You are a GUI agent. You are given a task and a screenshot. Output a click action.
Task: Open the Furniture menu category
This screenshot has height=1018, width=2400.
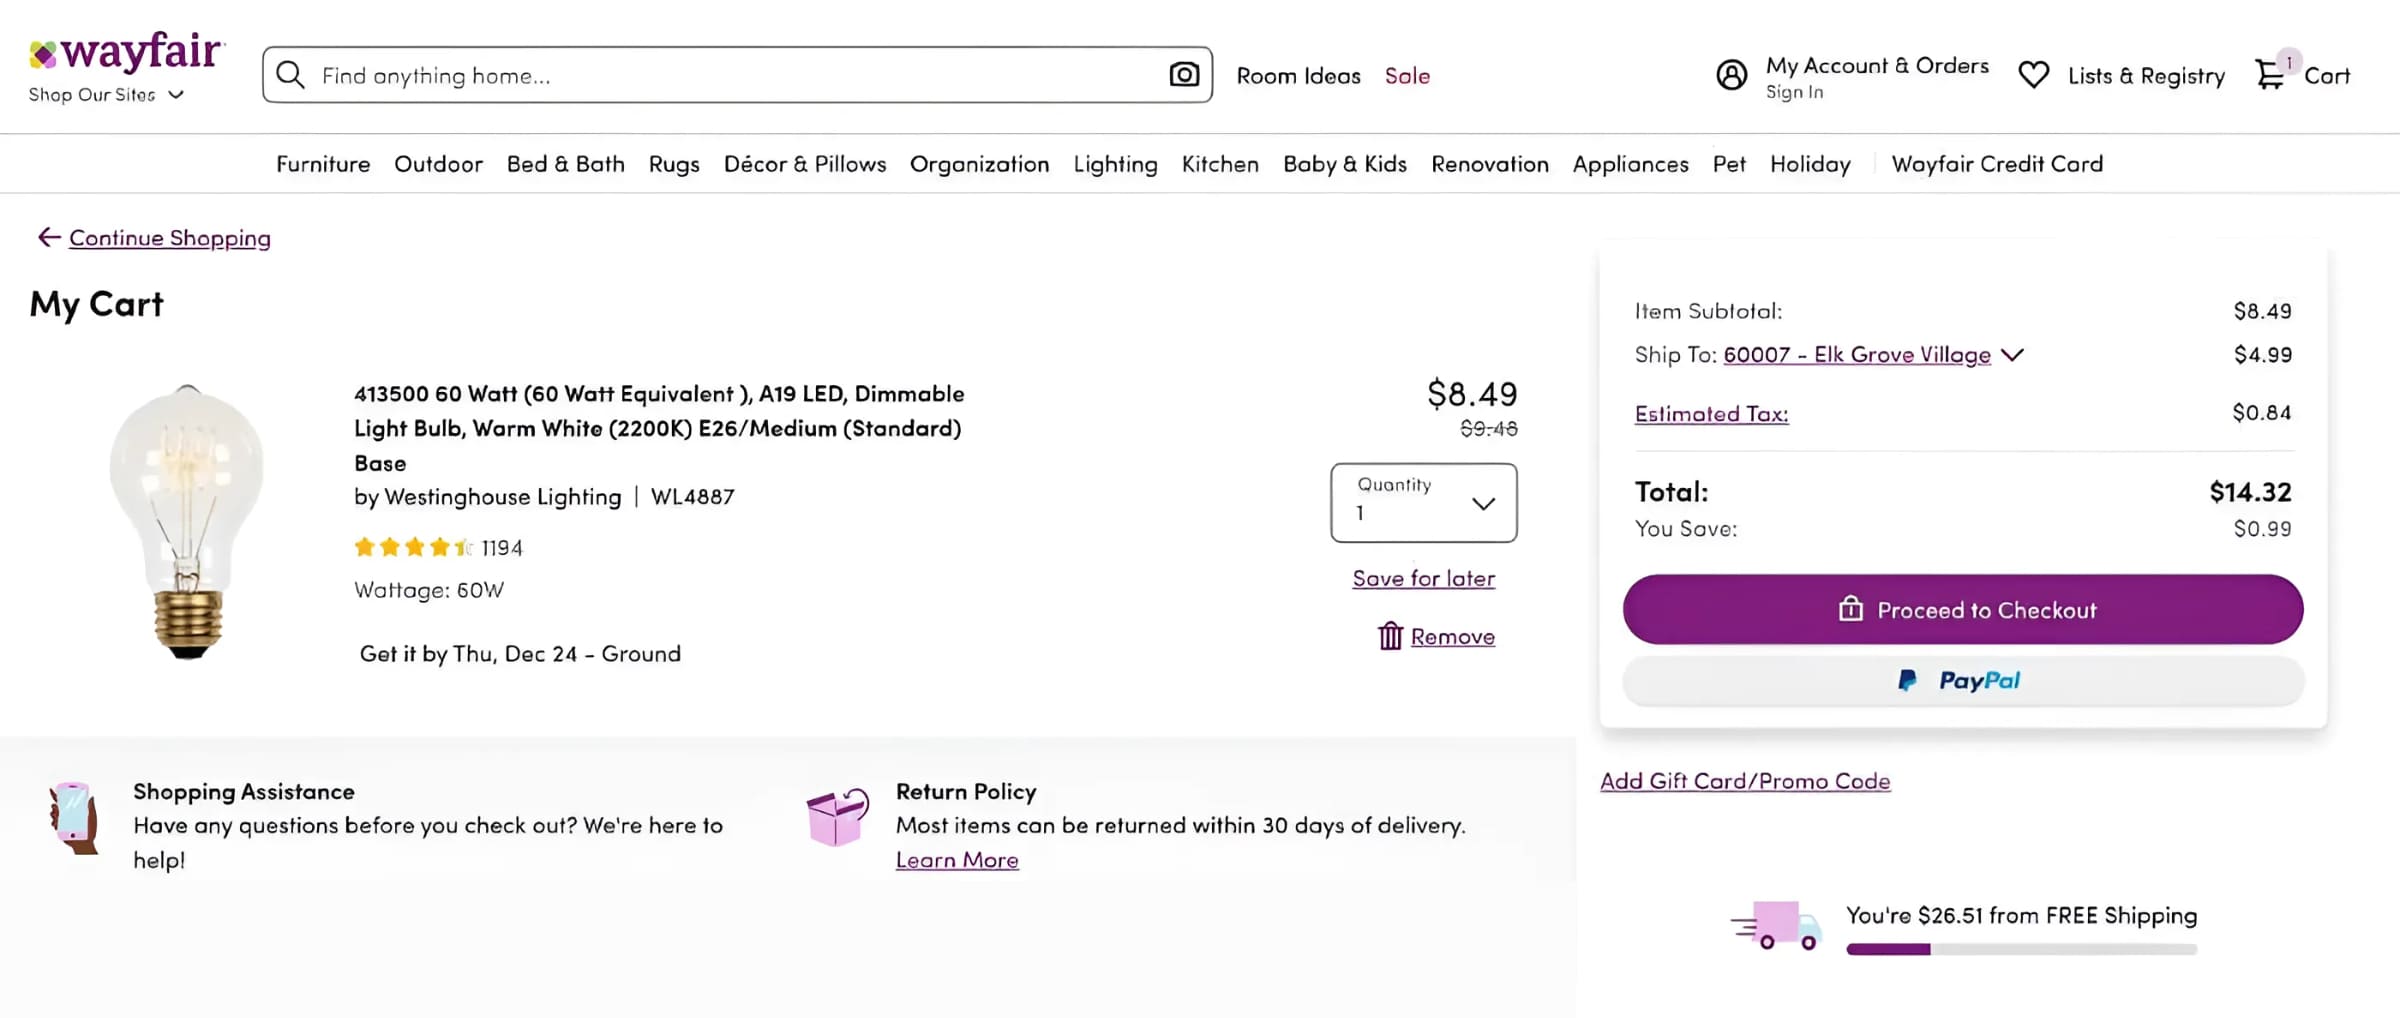coord(323,164)
